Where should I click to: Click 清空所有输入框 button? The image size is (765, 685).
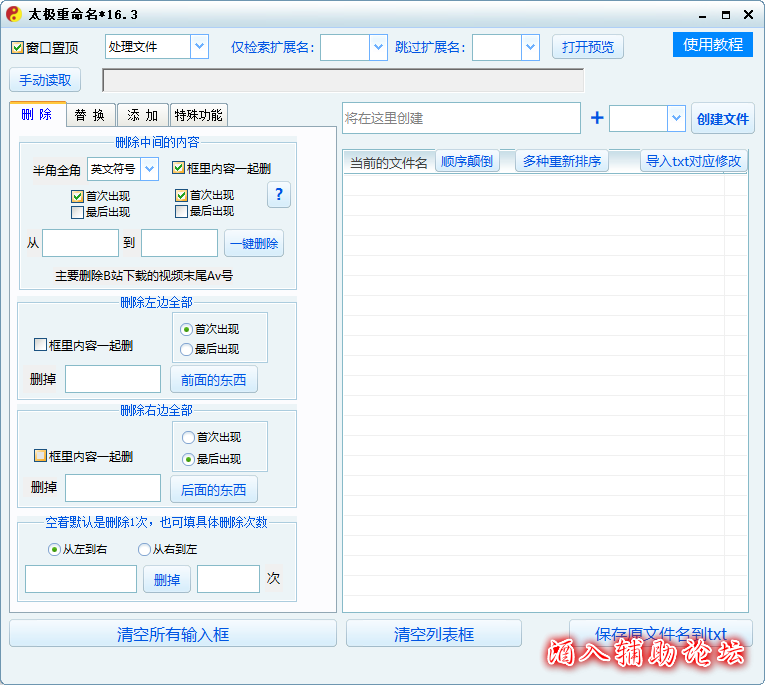pos(173,634)
